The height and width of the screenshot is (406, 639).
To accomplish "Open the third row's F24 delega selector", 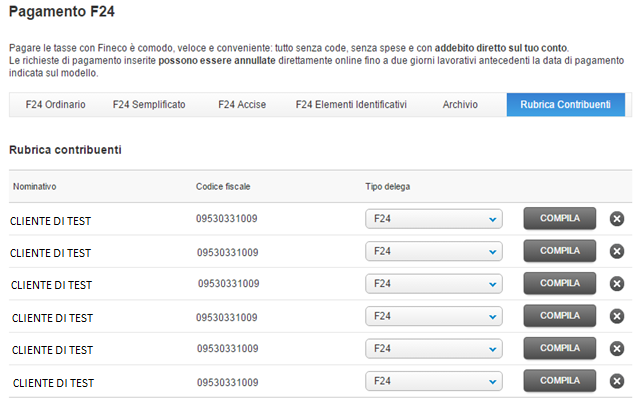I will pyautogui.click(x=434, y=283).
